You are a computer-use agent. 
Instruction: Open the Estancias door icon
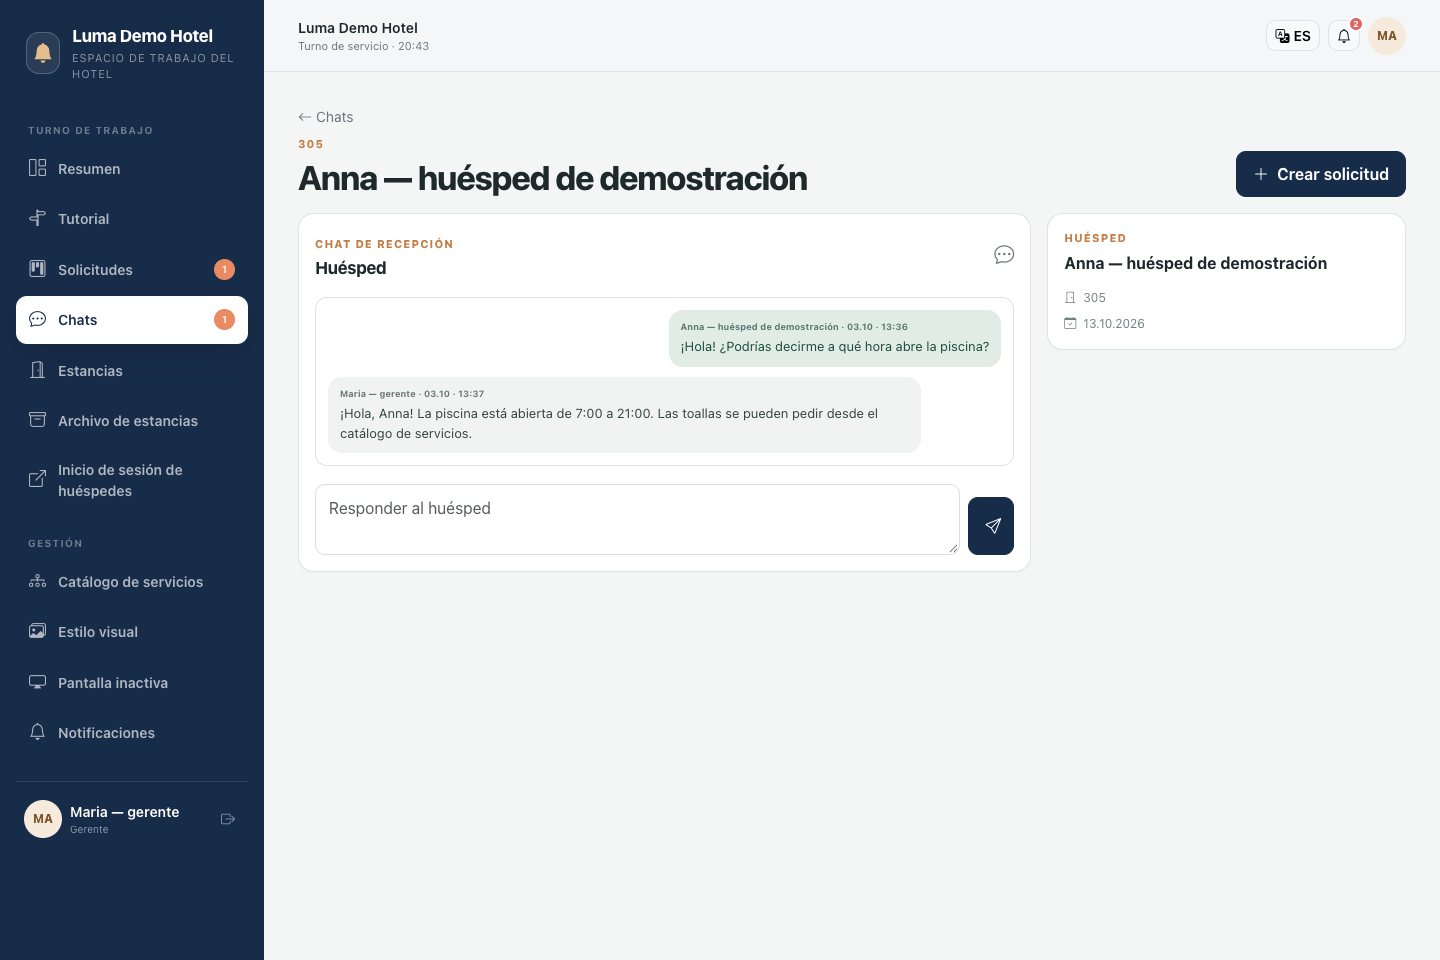click(x=37, y=370)
